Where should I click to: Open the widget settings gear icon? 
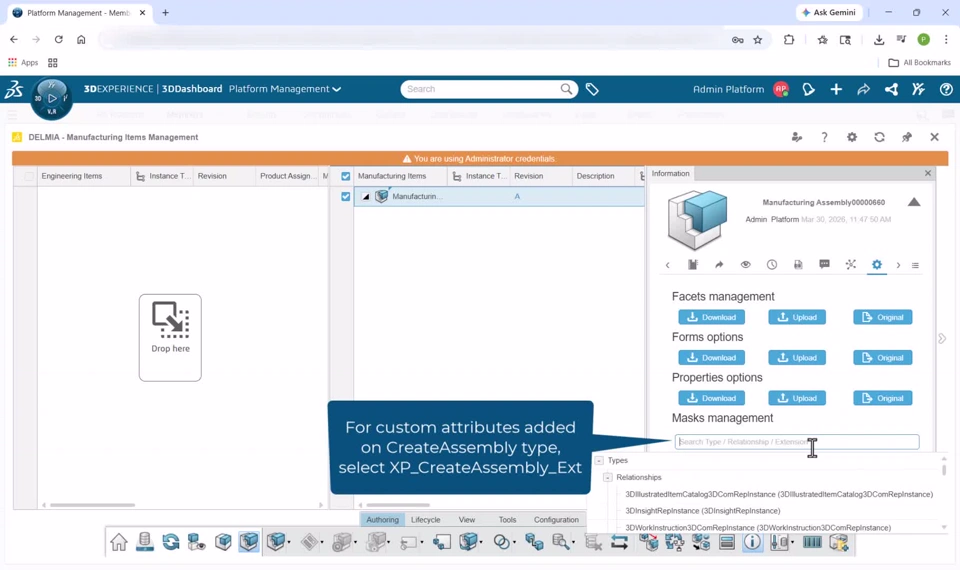tap(852, 137)
